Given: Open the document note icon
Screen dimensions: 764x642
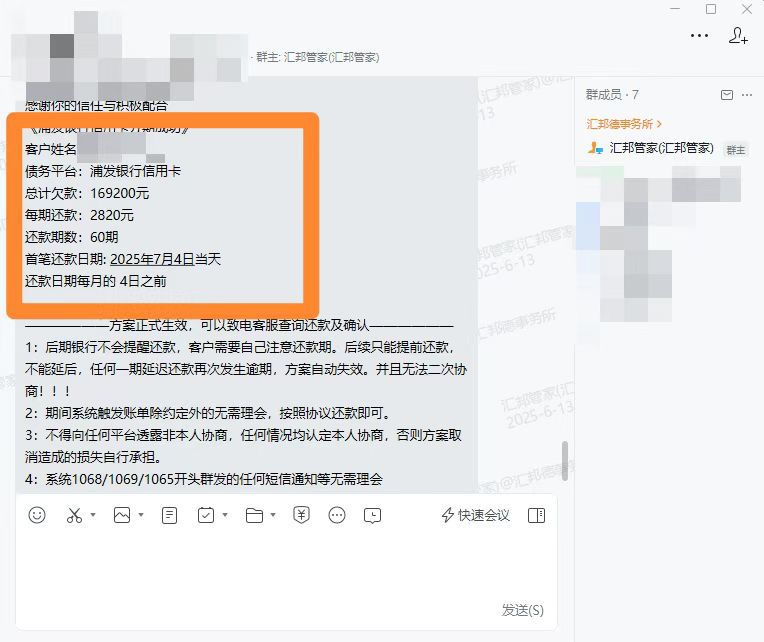Looking at the screenshot, I should 169,515.
